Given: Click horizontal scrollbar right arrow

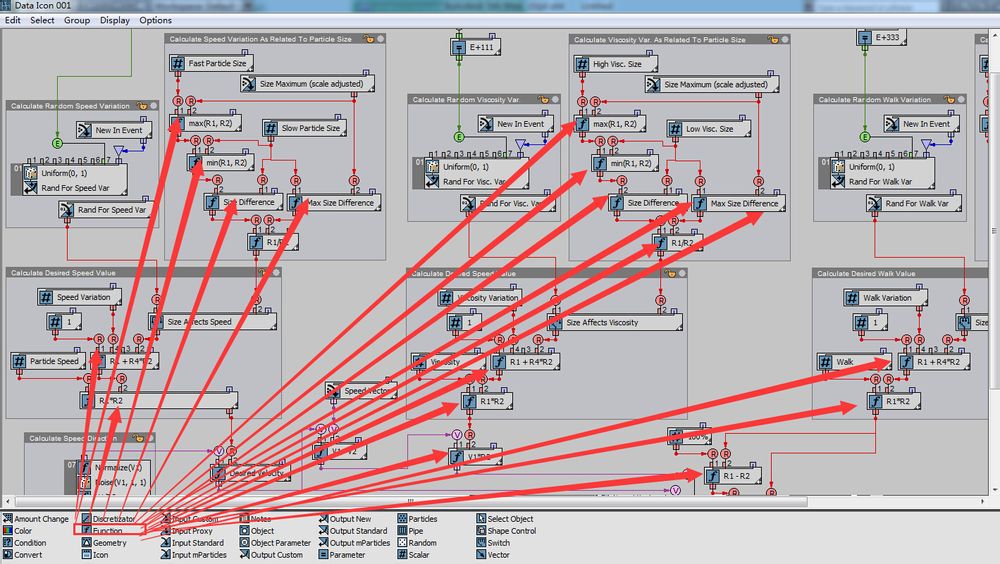Looking at the screenshot, I should [x=982, y=501].
